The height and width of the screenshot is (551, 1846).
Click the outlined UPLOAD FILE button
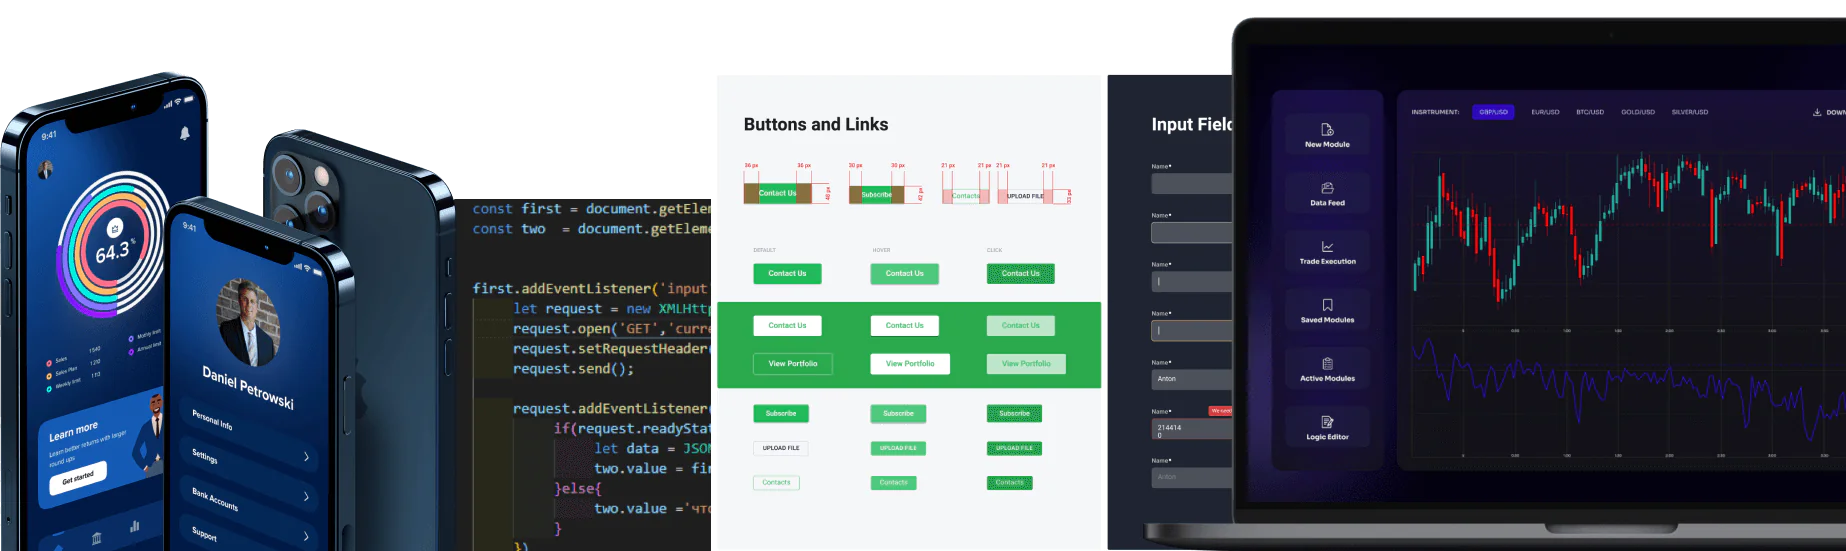(781, 448)
